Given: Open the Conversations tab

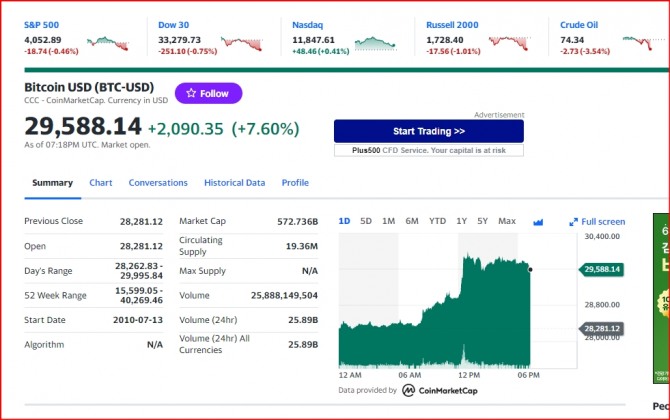Looking at the screenshot, I should 158,183.
